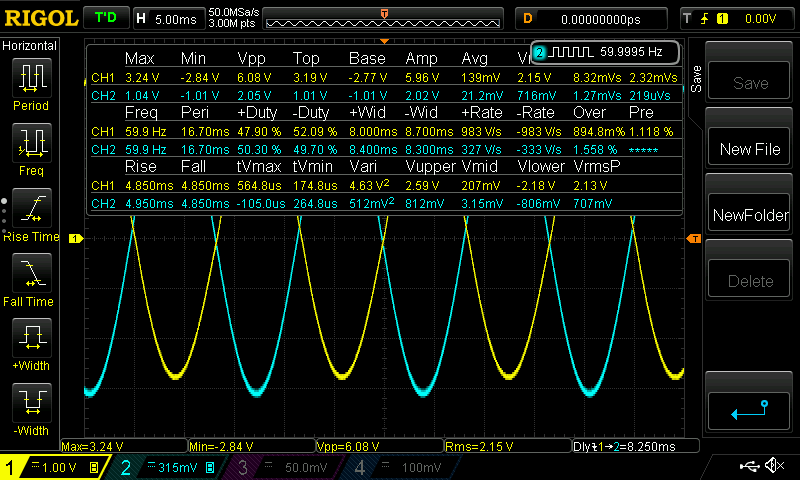The height and width of the screenshot is (480, 800).
Task: Click the RIGOL logo
Action: click(41, 19)
